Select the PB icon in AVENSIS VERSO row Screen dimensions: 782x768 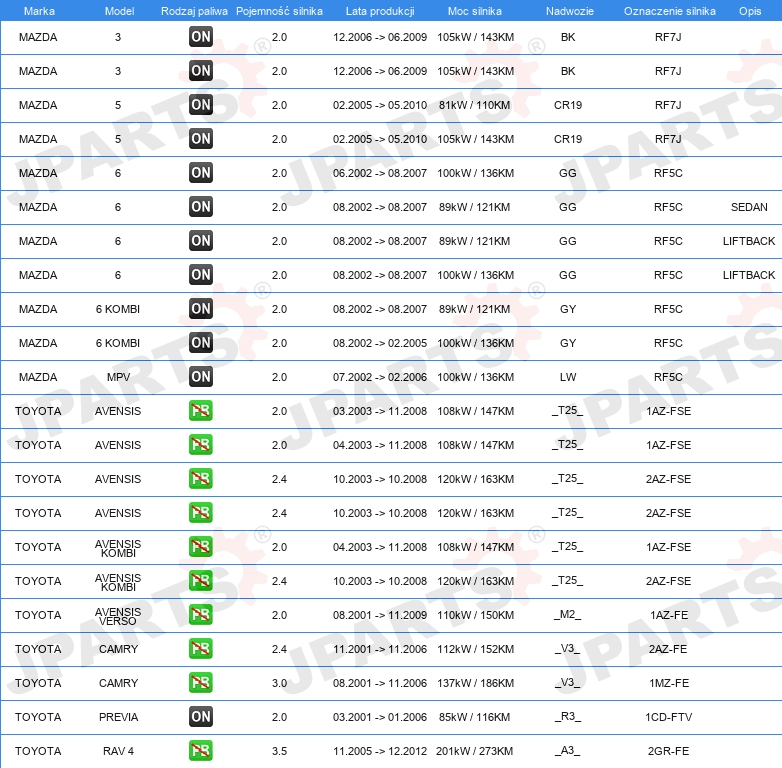point(201,614)
